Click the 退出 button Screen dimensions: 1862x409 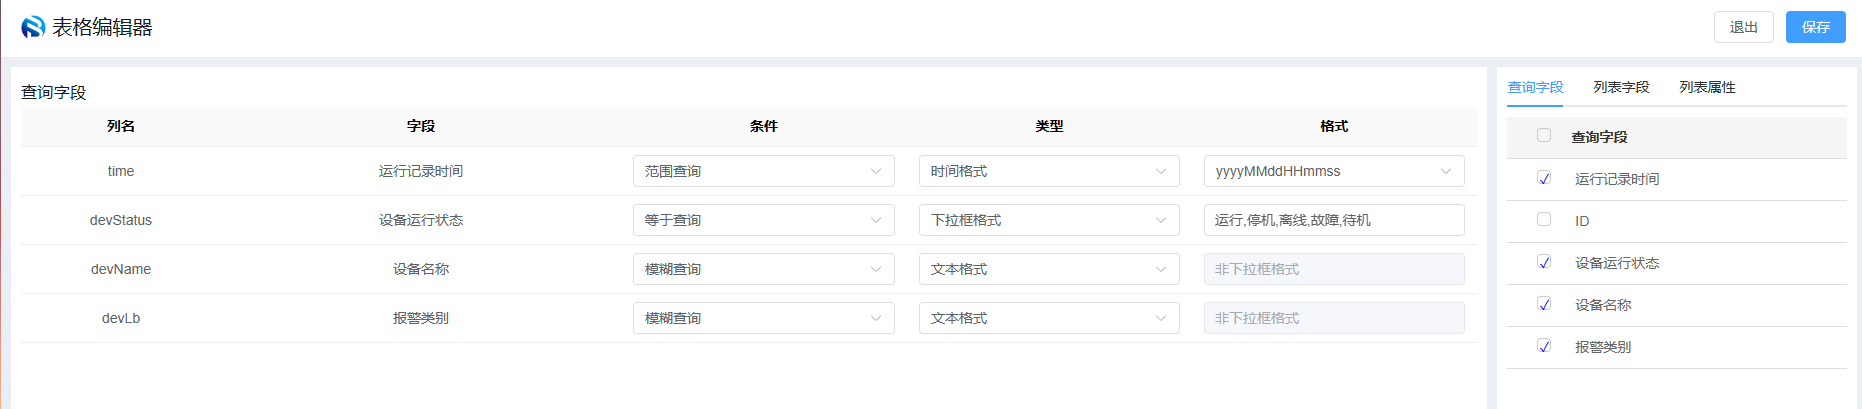[1744, 27]
